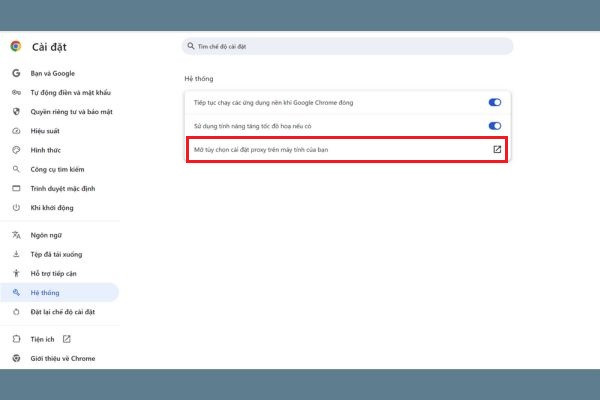Click the shield icon for Quyền riêng tư
Image resolution: width=600 pixels, height=400 pixels.
click(16, 111)
